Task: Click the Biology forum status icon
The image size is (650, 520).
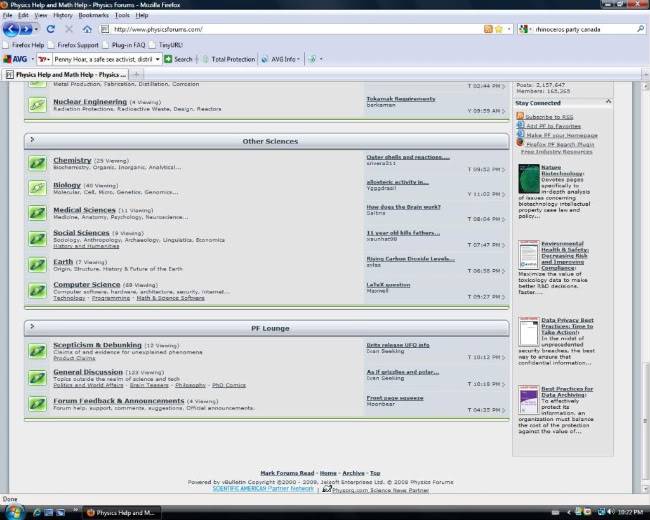Action: (37, 188)
